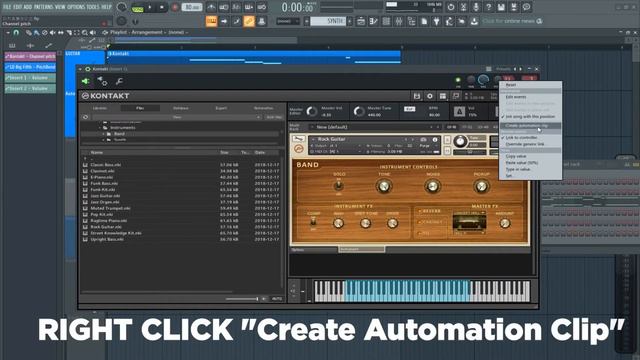Switch to the Database tab in Kontakt browser

180,108
